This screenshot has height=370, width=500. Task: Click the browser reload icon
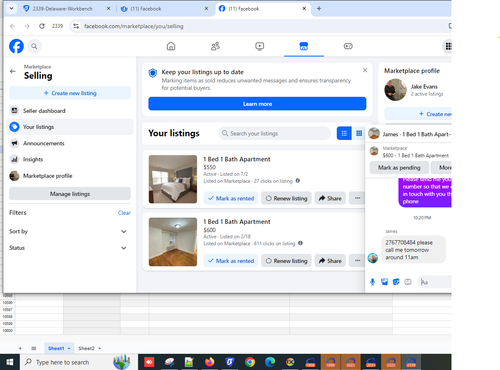point(42,26)
